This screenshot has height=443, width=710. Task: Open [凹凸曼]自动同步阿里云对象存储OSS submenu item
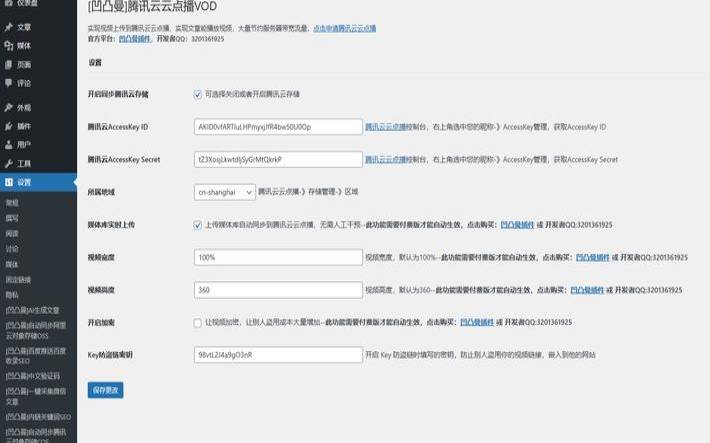pos(36,330)
